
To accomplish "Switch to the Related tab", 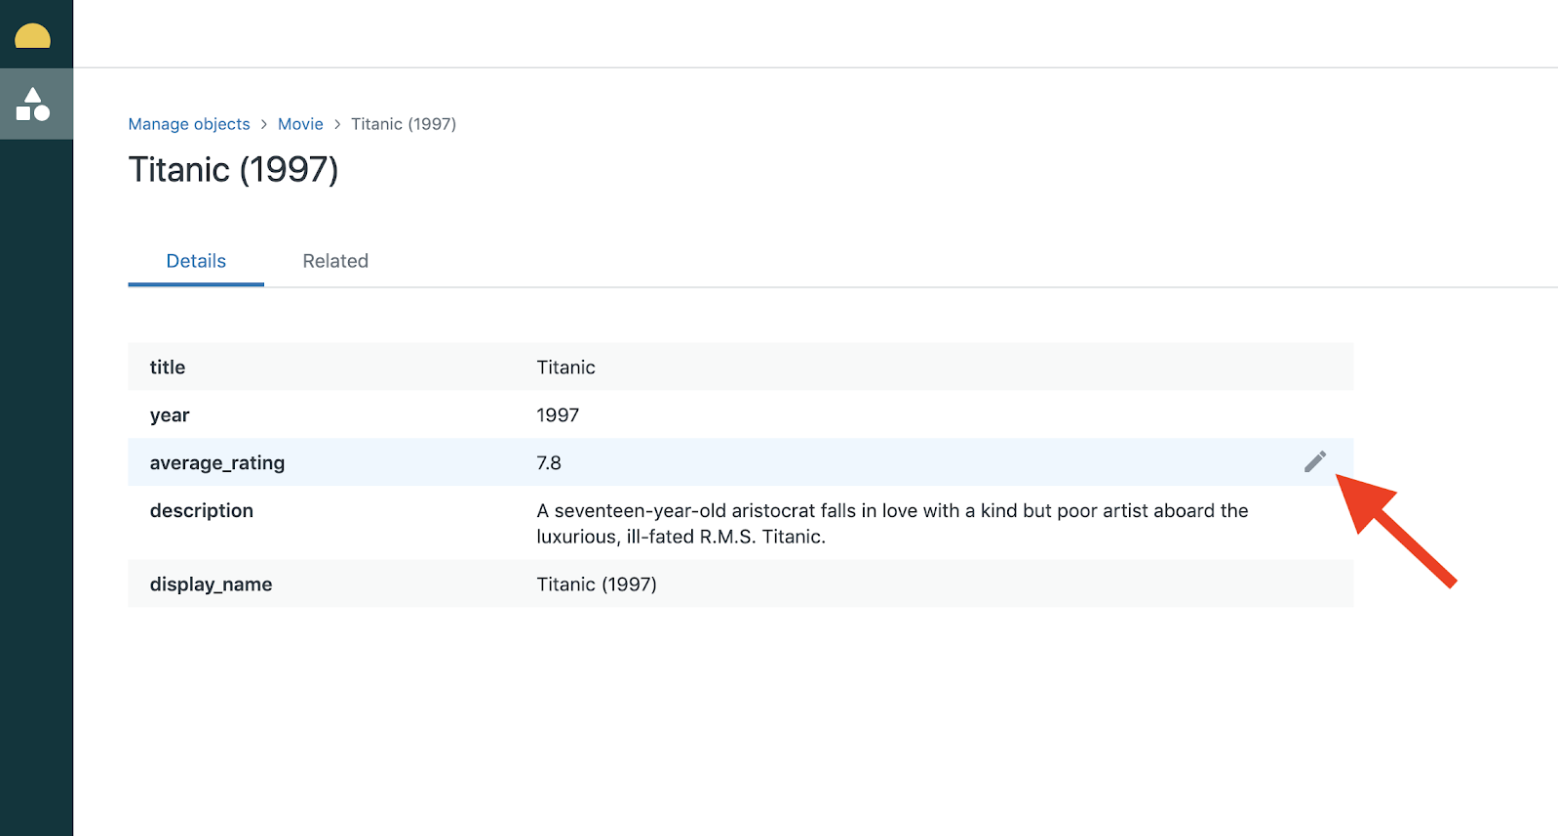I will click(x=335, y=261).
